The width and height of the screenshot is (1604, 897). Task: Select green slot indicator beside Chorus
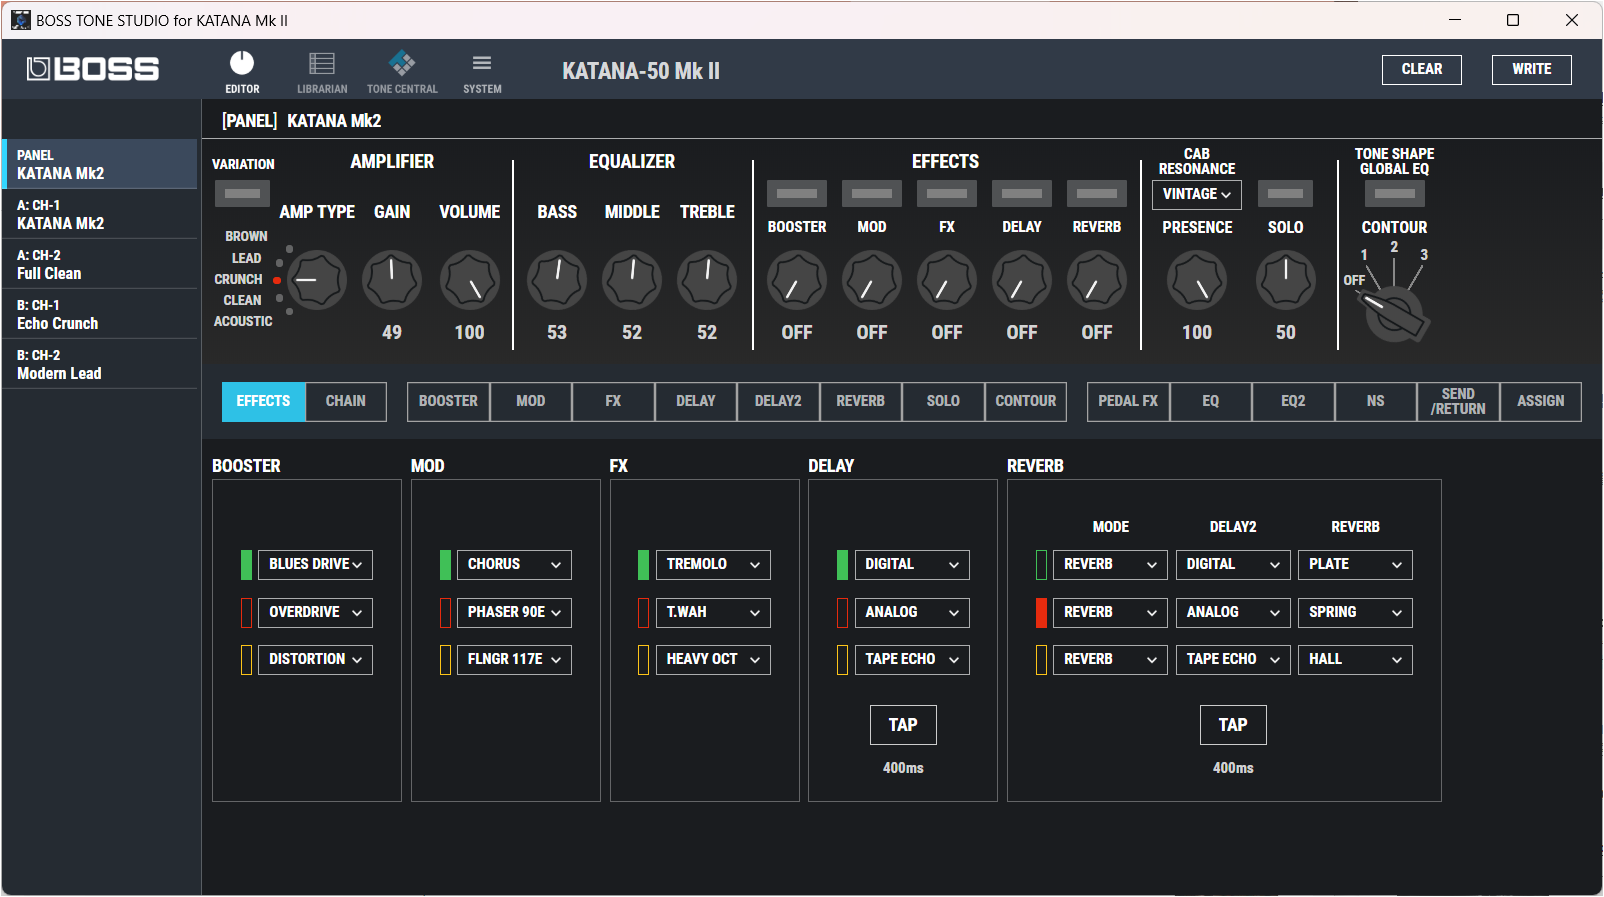[445, 565]
